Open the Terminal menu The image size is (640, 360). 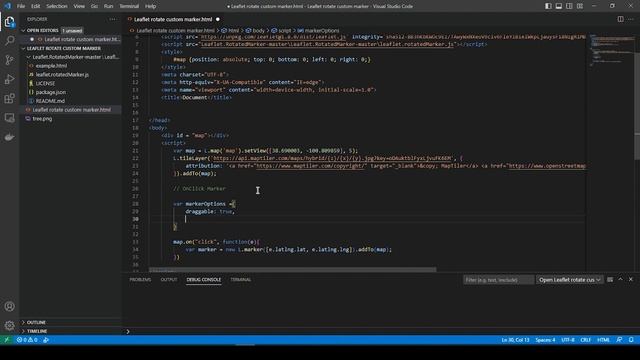(x=129, y=6)
